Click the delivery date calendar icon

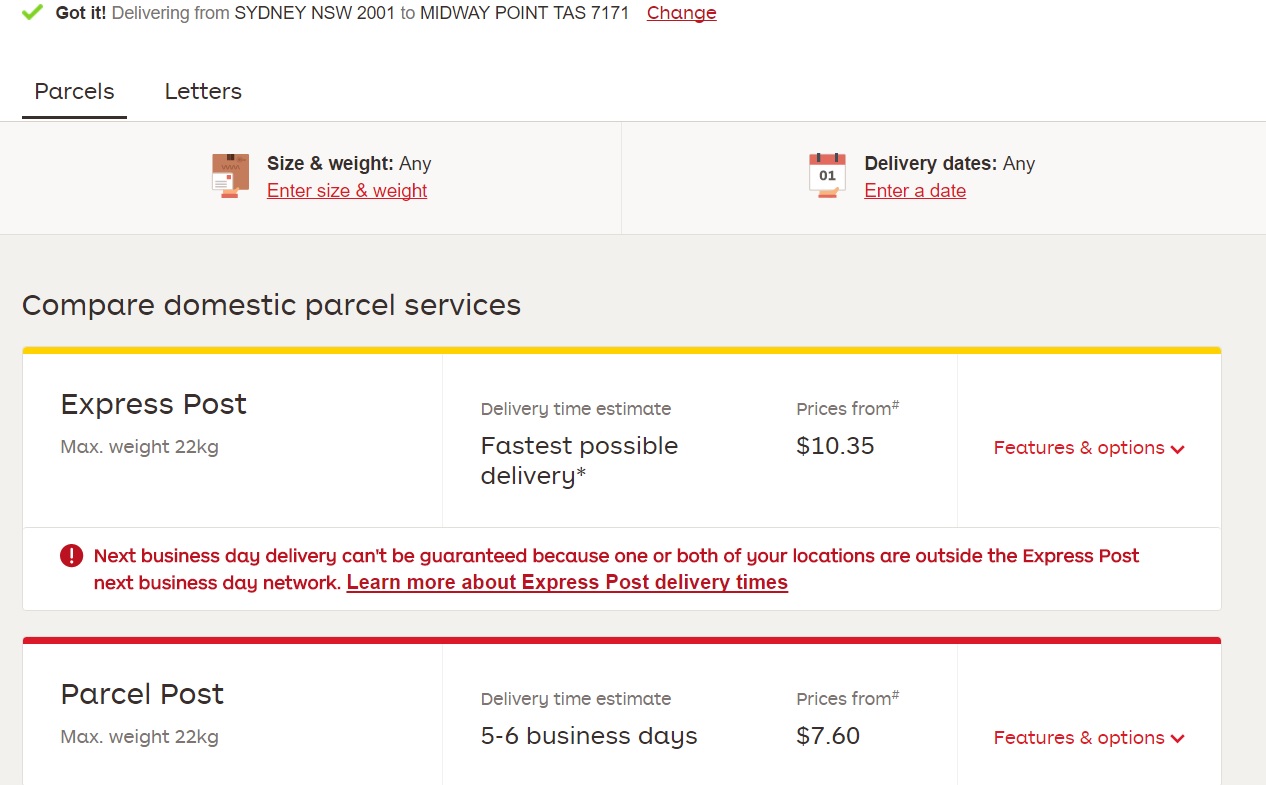click(826, 175)
